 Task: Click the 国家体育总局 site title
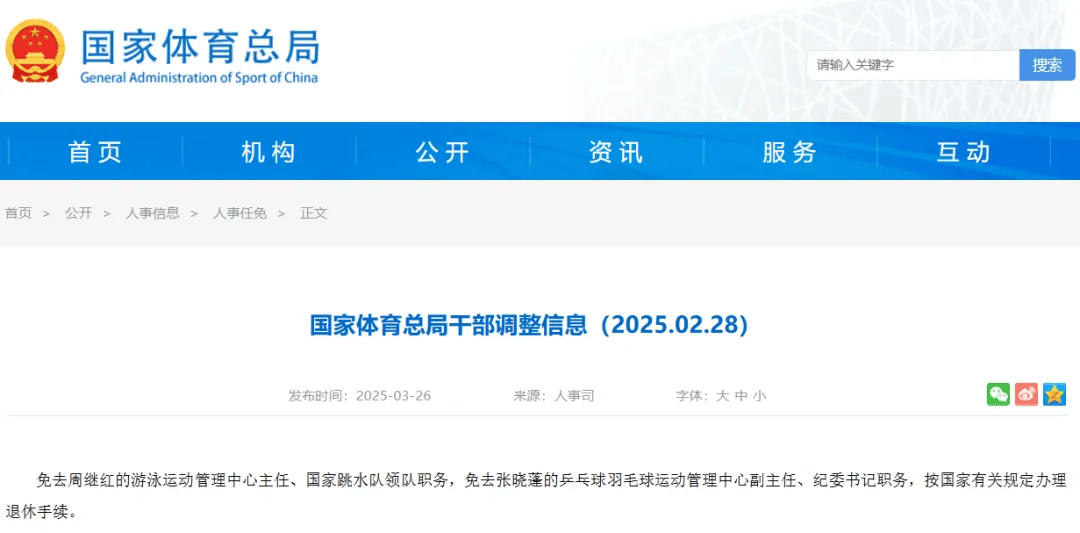[x=200, y=46]
